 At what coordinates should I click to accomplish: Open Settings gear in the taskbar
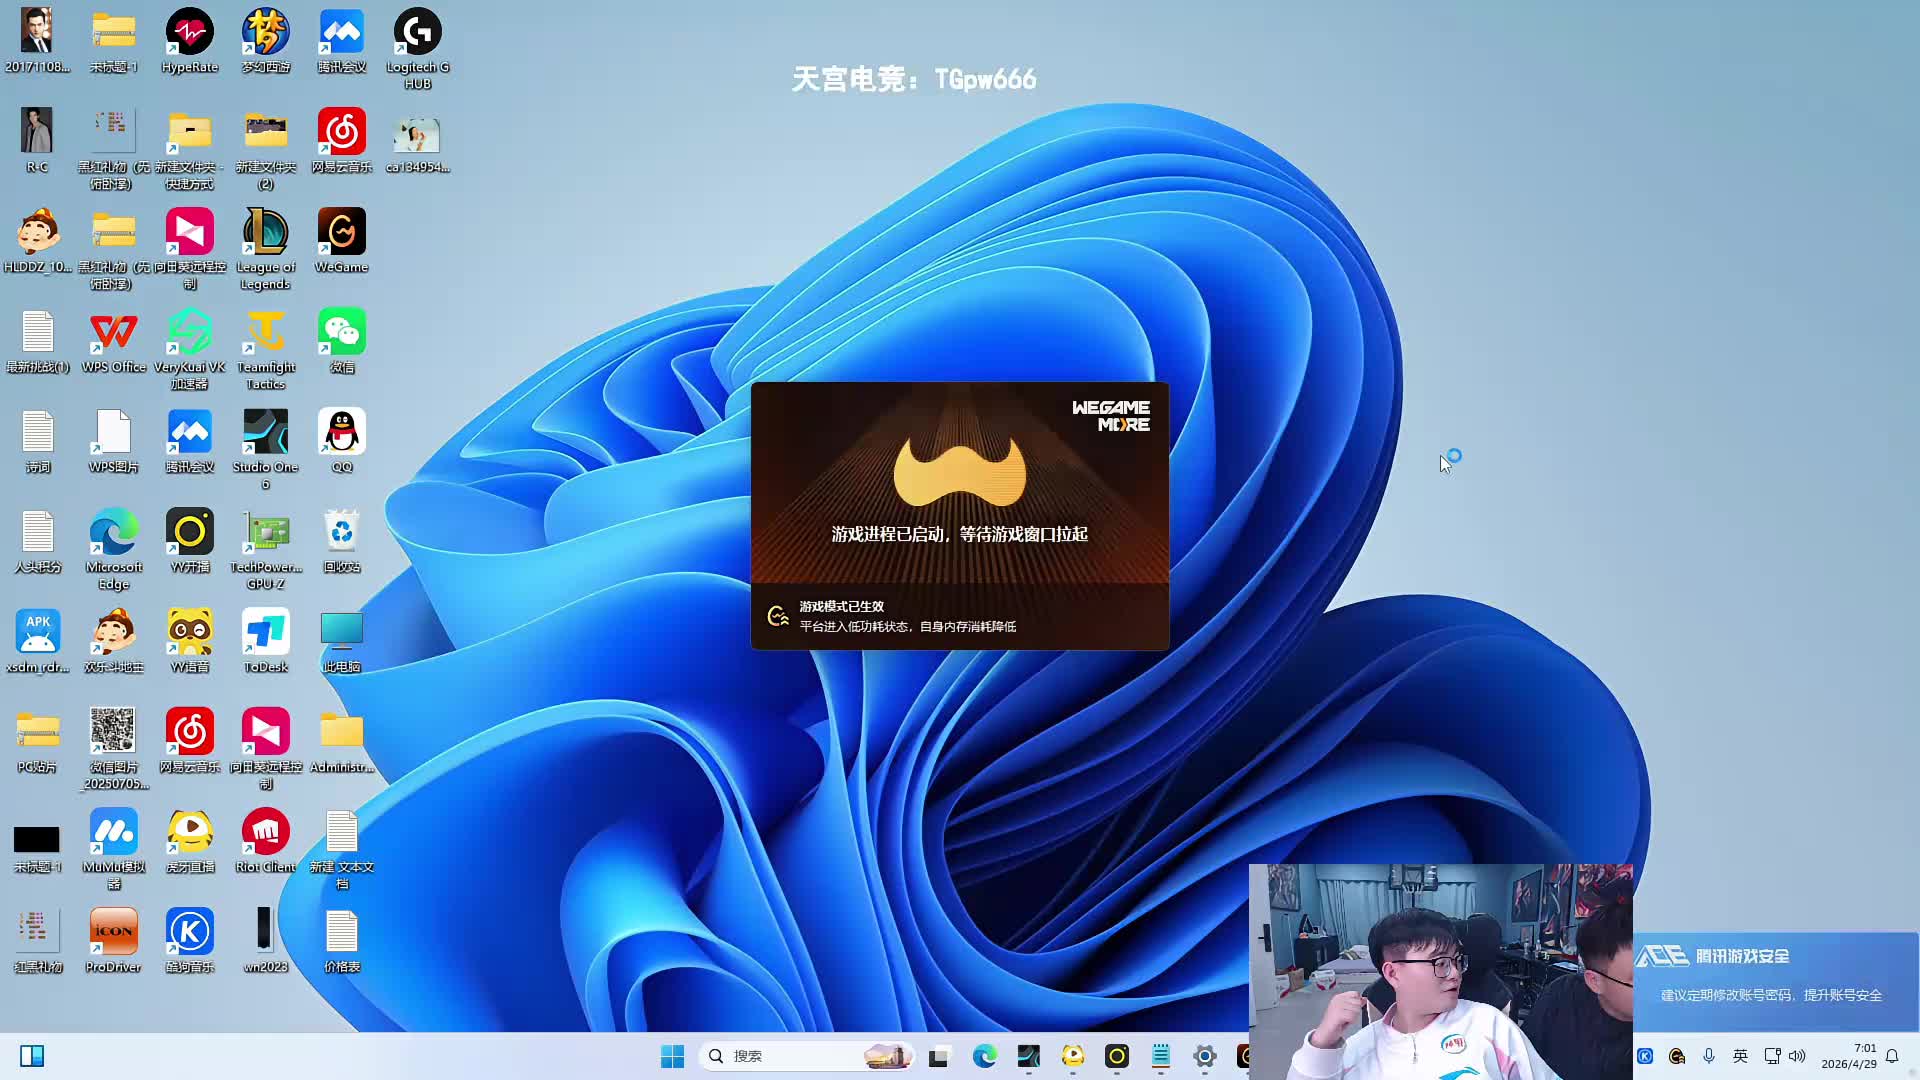1204,1056
